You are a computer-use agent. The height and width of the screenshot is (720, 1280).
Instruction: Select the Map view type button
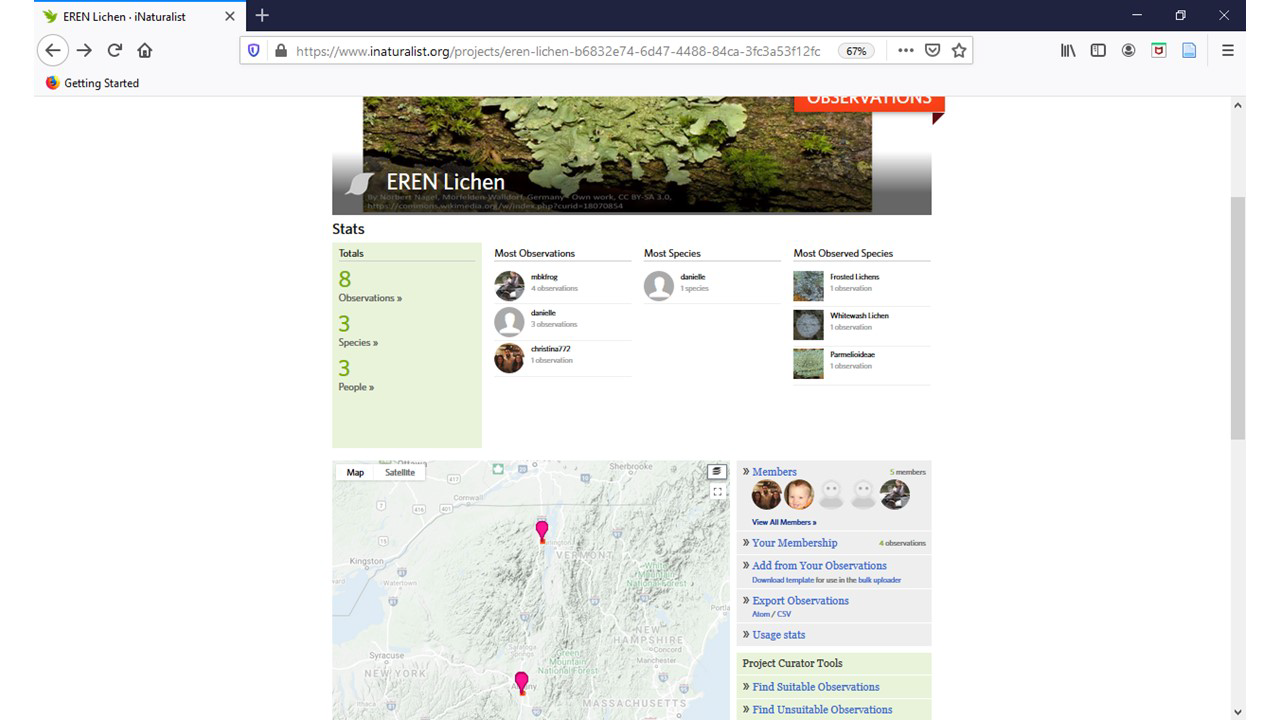click(x=355, y=472)
